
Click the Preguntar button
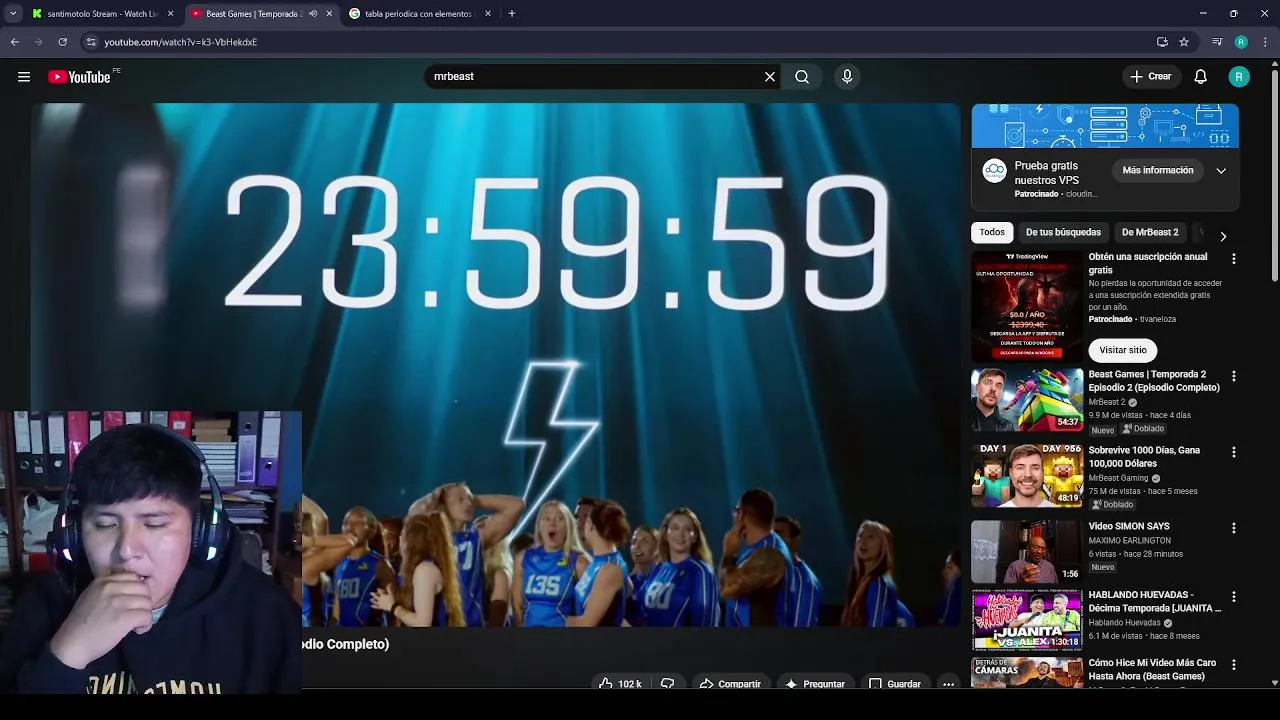815,684
